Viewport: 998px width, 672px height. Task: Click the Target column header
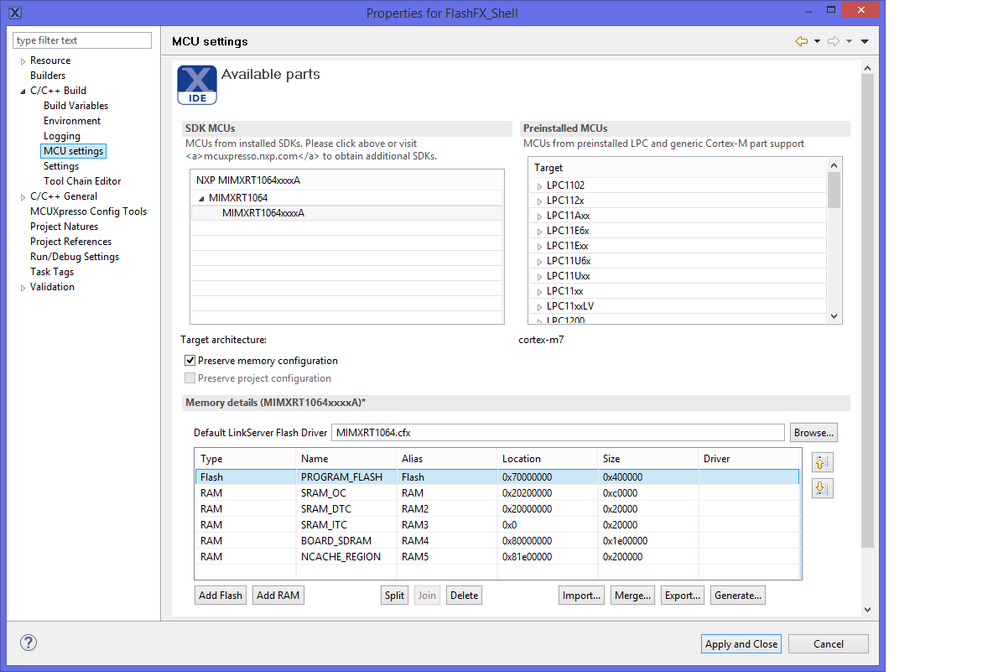(x=678, y=168)
